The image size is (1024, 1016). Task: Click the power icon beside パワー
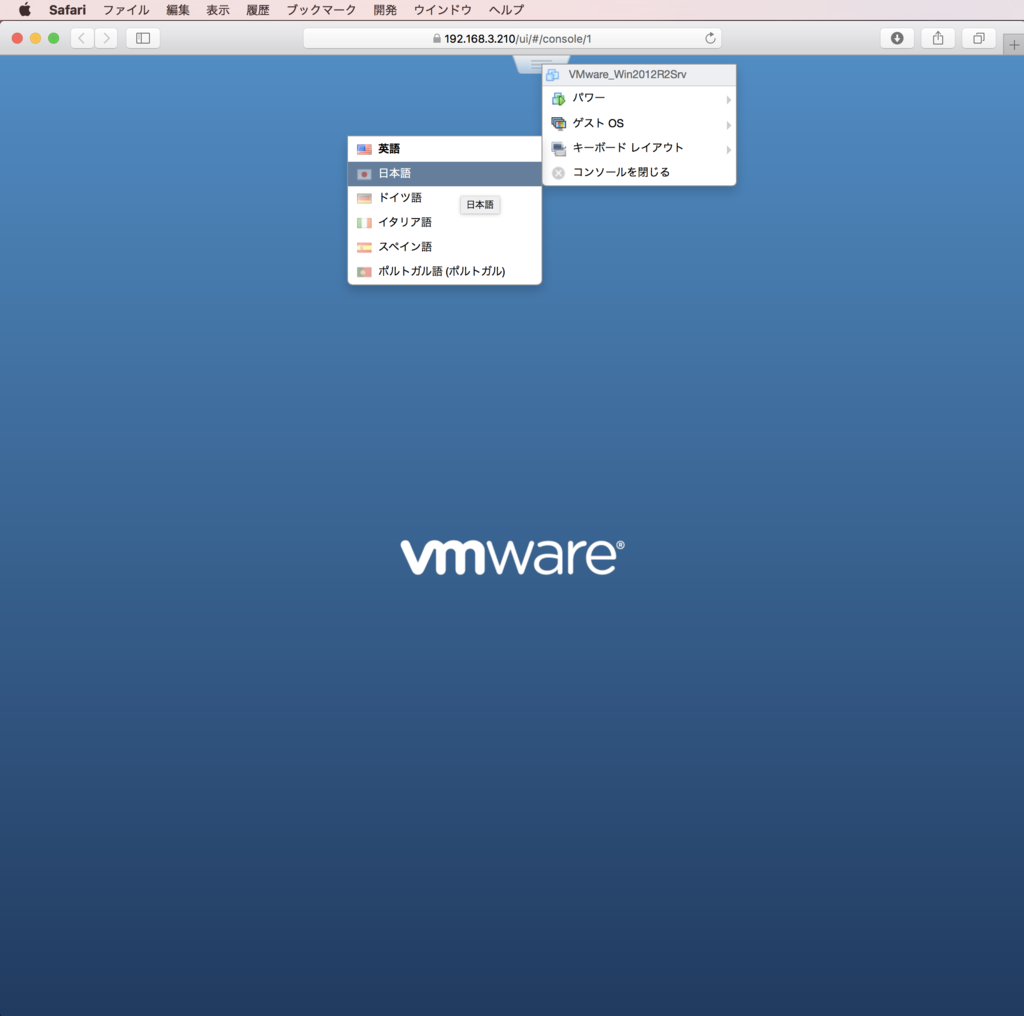(558, 99)
